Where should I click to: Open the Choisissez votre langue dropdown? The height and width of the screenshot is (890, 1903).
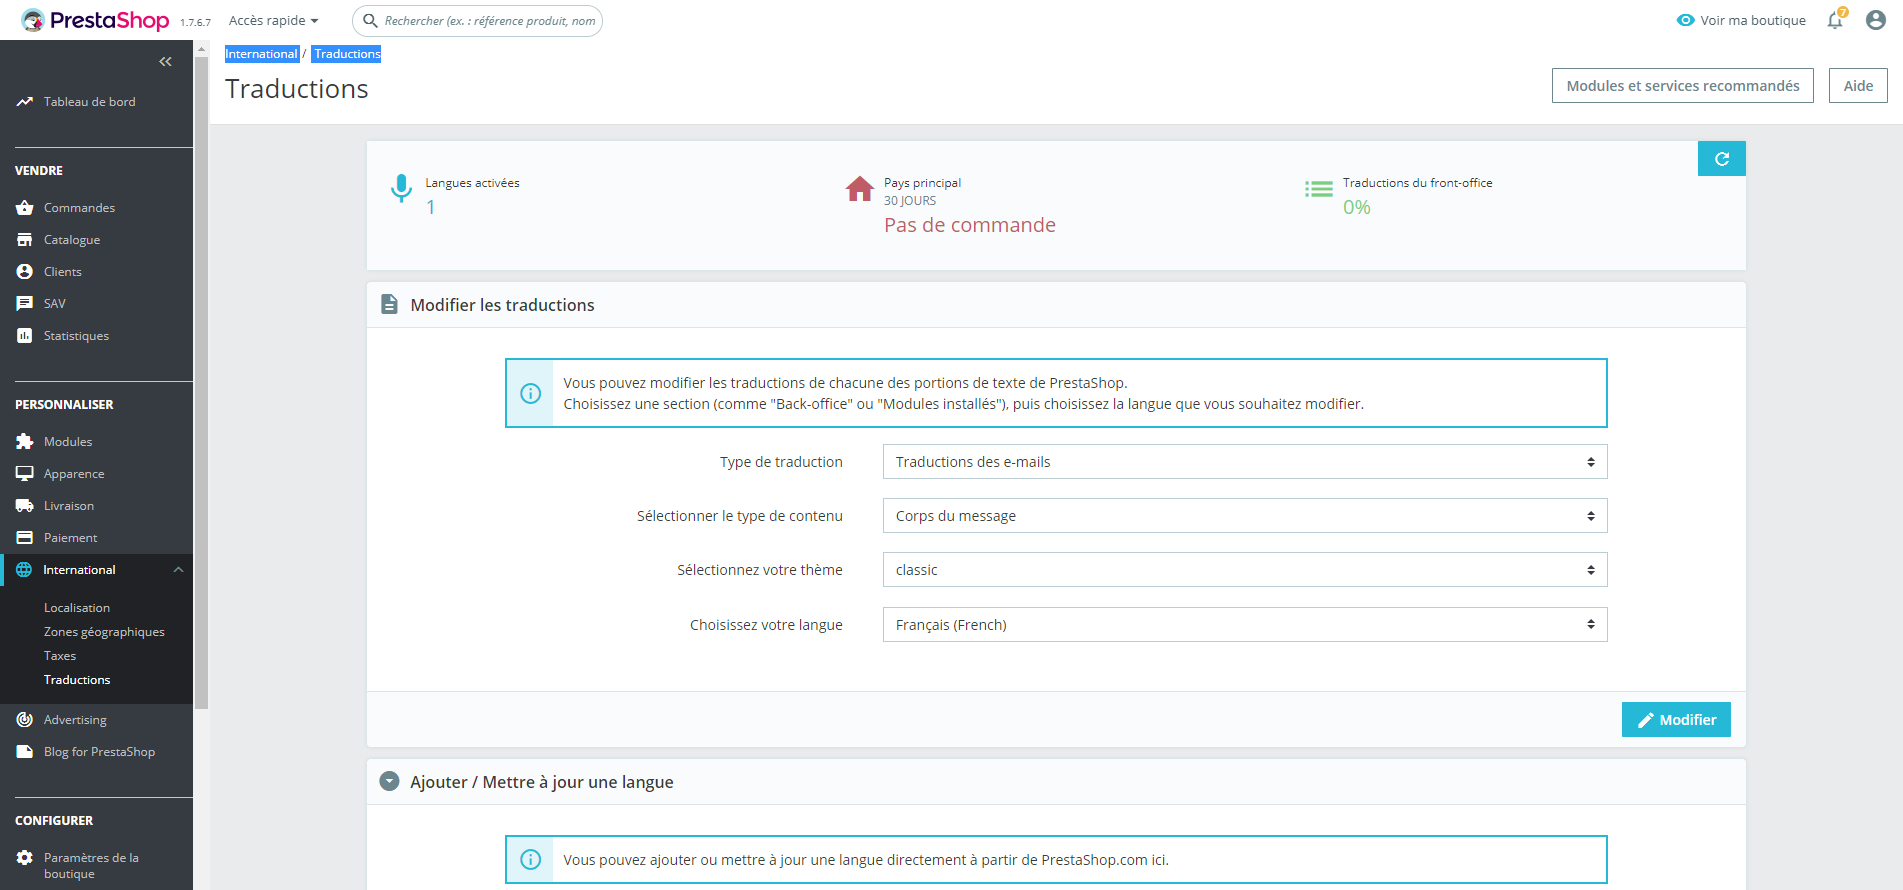tap(1245, 625)
